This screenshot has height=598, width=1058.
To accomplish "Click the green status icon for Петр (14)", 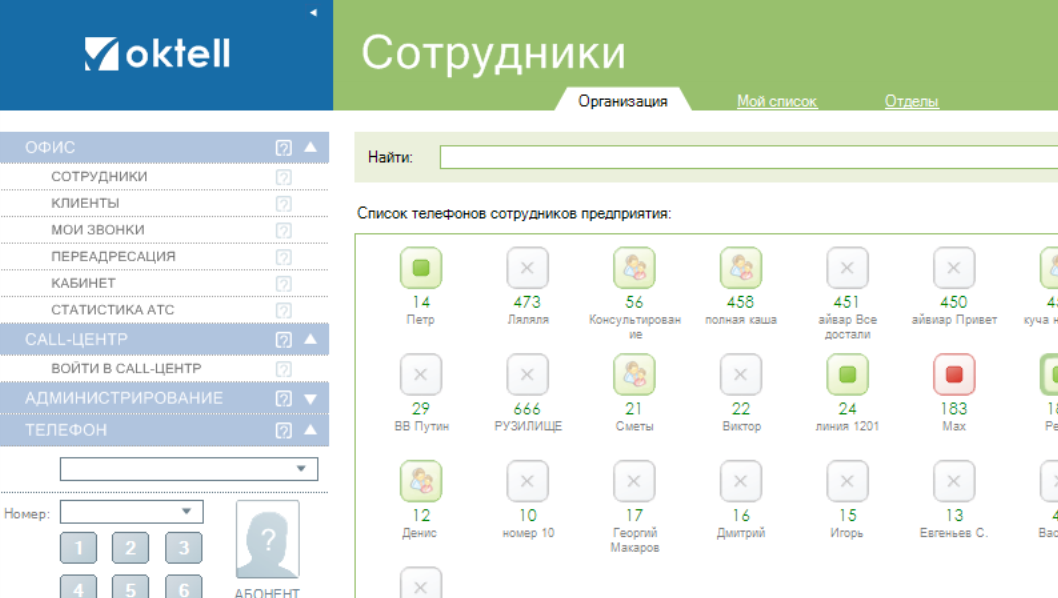I will (x=421, y=268).
